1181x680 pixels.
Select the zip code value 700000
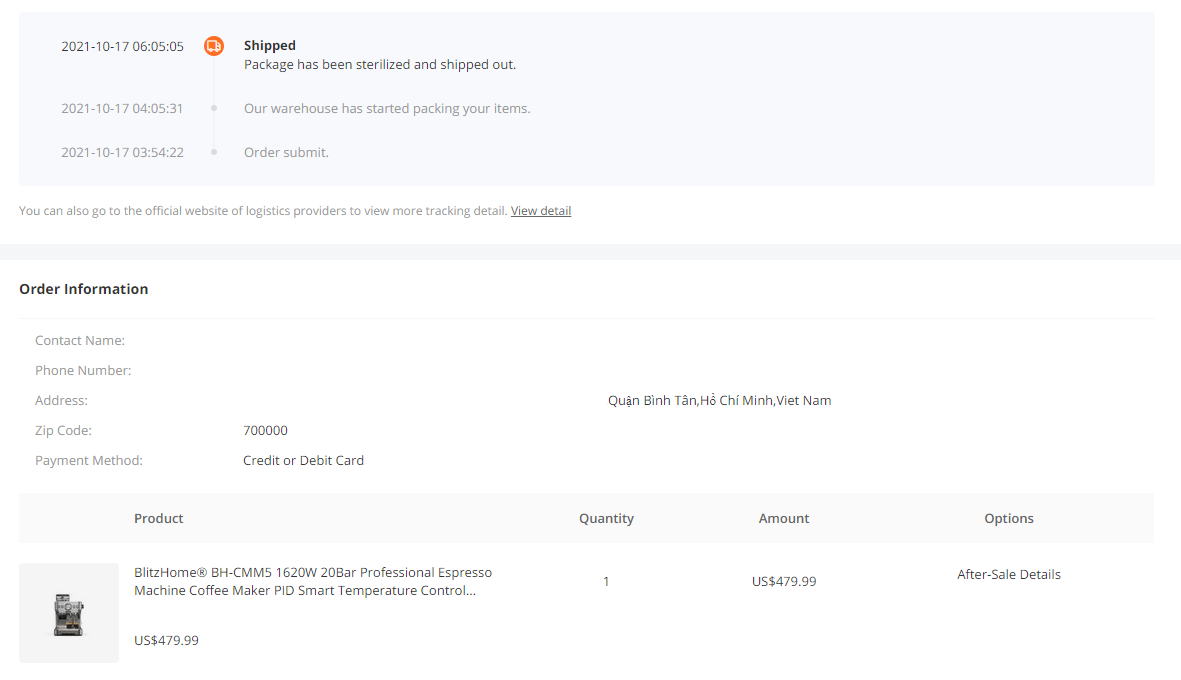coord(265,431)
